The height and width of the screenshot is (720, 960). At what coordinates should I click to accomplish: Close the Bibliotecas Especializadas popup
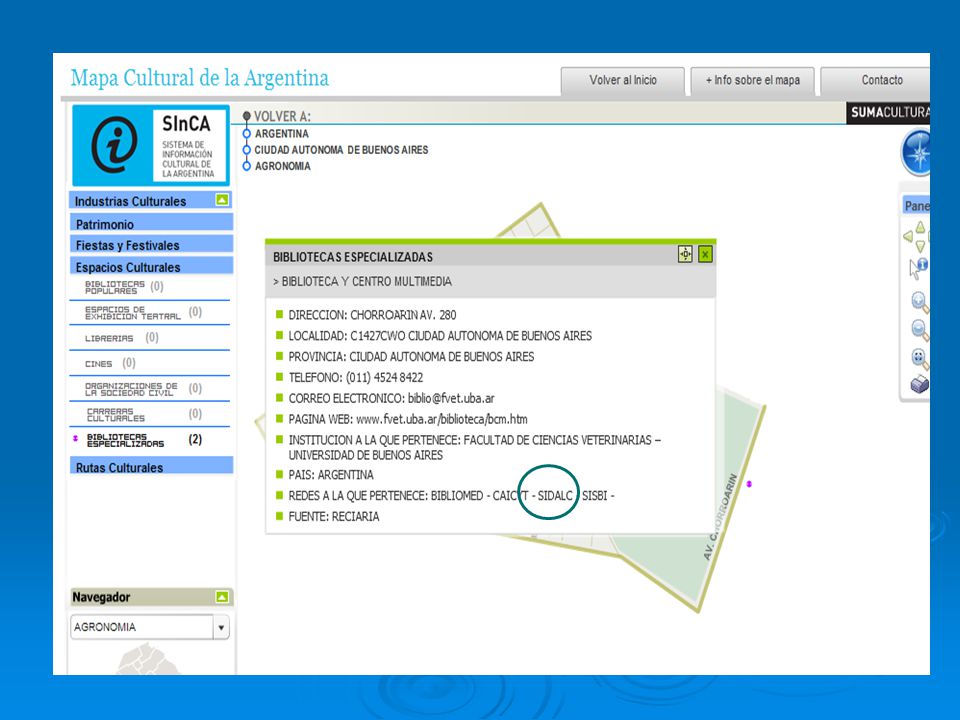(x=705, y=254)
